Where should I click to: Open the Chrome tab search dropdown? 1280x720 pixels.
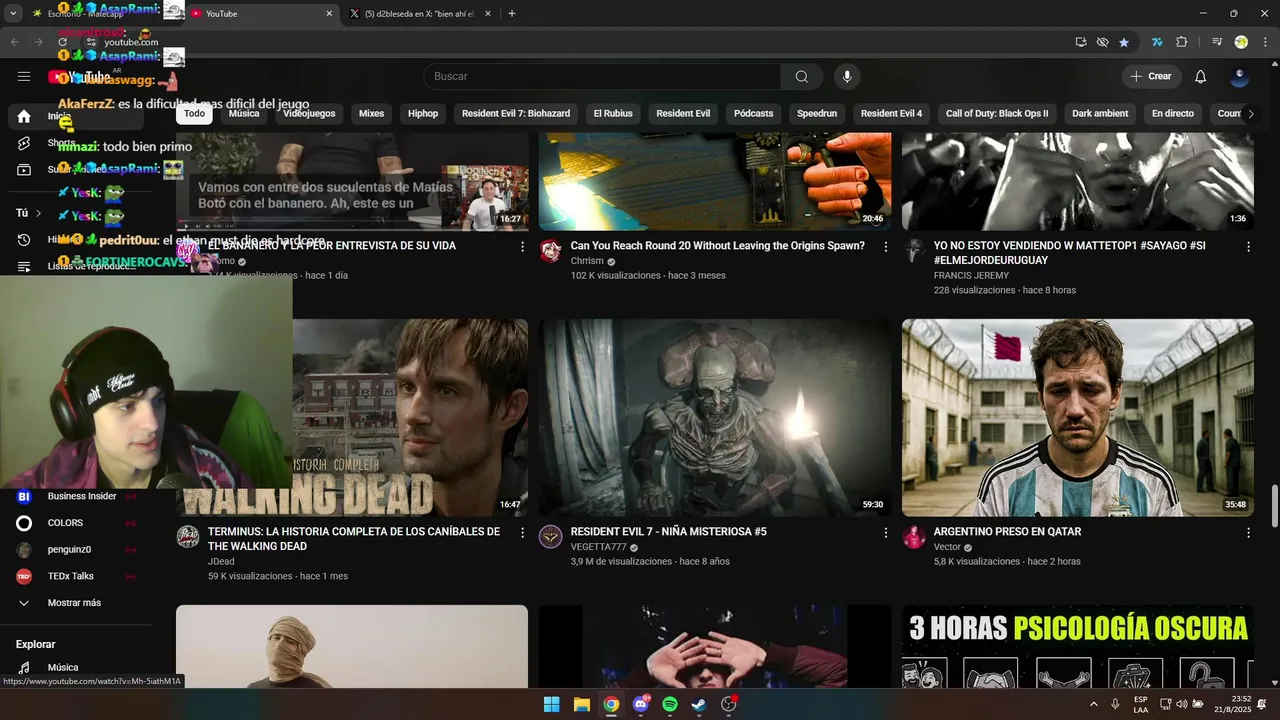(x=13, y=14)
